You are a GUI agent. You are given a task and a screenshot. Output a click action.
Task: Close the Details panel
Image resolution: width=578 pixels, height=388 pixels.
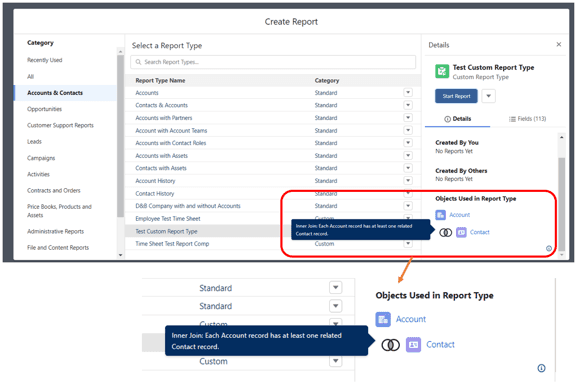[x=558, y=45]
